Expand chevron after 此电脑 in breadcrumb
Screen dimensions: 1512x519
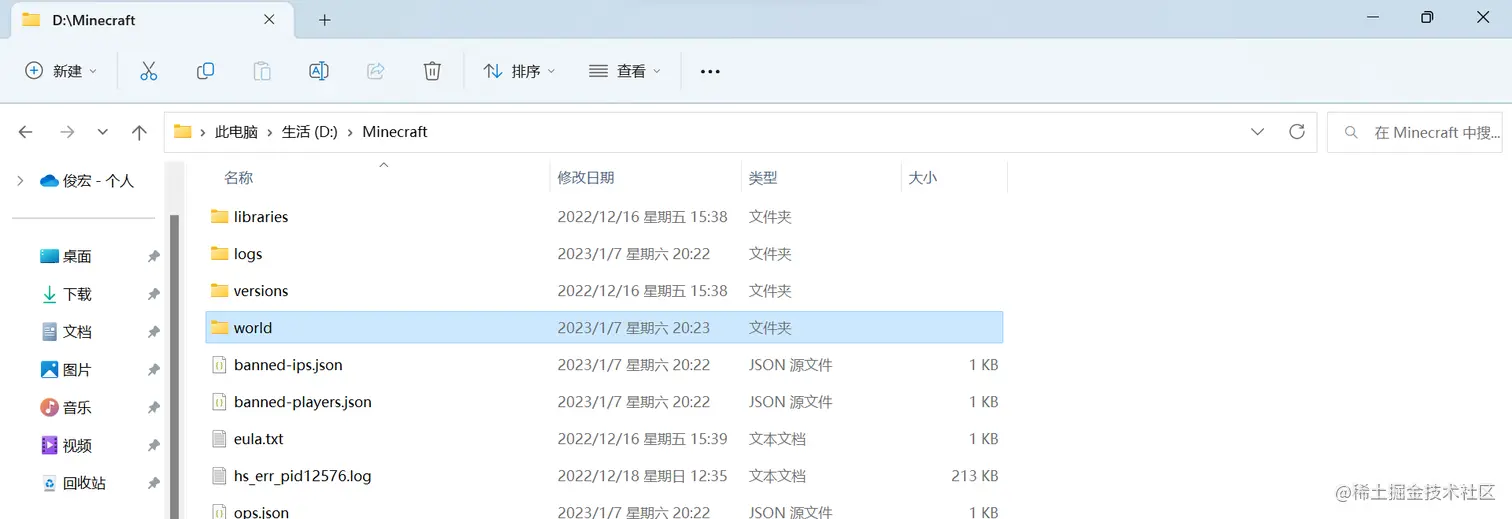pyautogui.click(x=270, y=132)
